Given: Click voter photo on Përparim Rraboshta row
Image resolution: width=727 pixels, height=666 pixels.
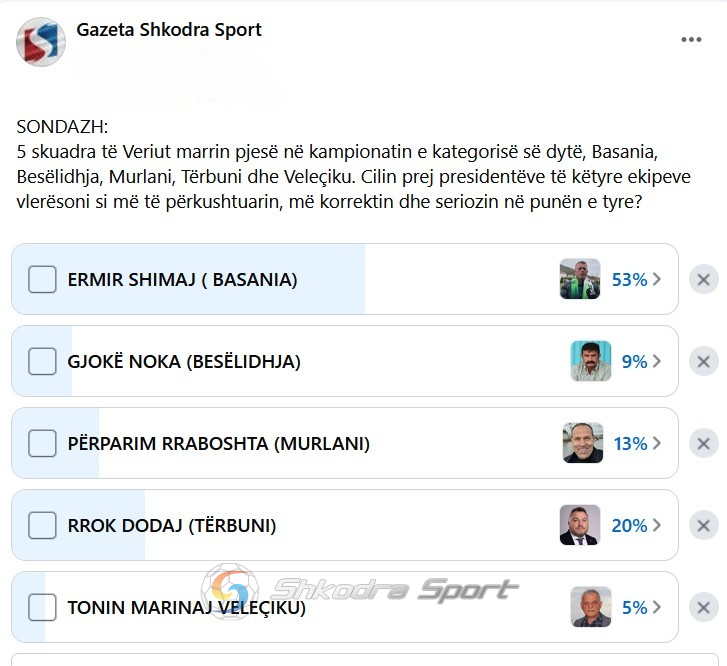Looking at the screenshot, I should point(583,443).
